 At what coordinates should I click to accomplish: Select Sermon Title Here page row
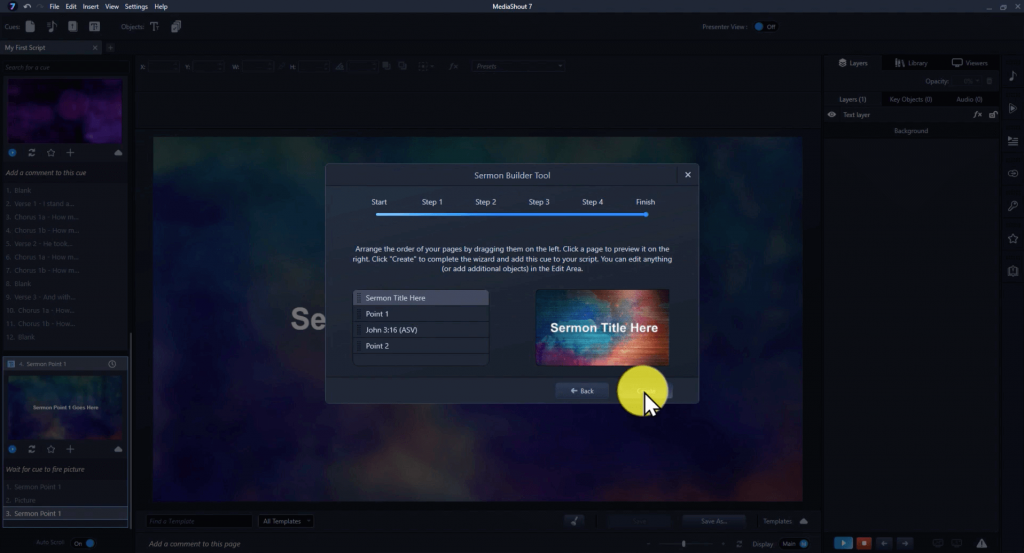421,298
